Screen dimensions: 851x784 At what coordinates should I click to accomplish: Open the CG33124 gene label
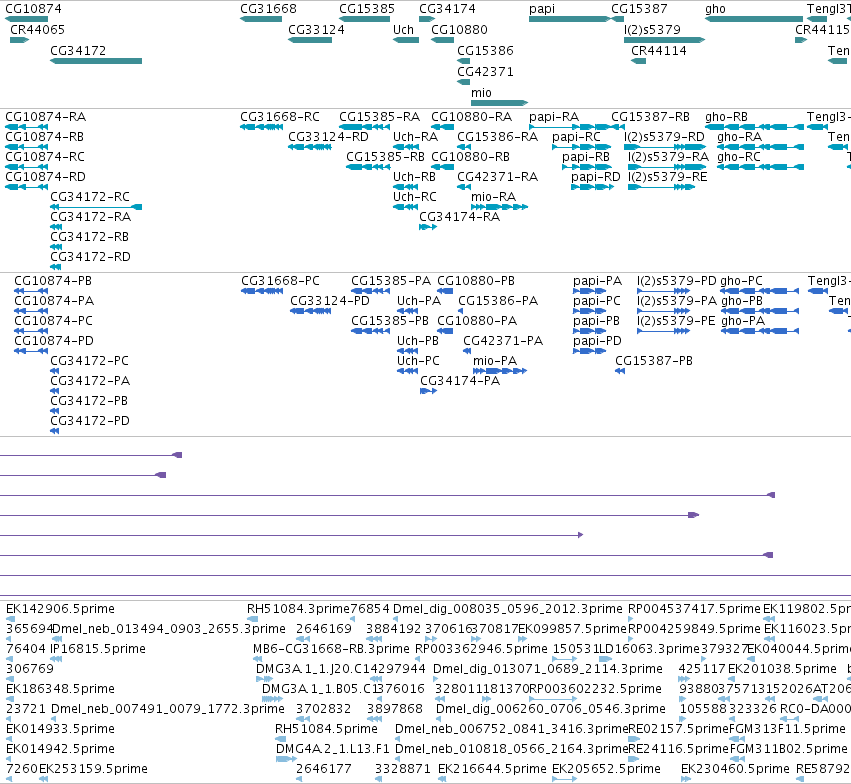[316, 29]
